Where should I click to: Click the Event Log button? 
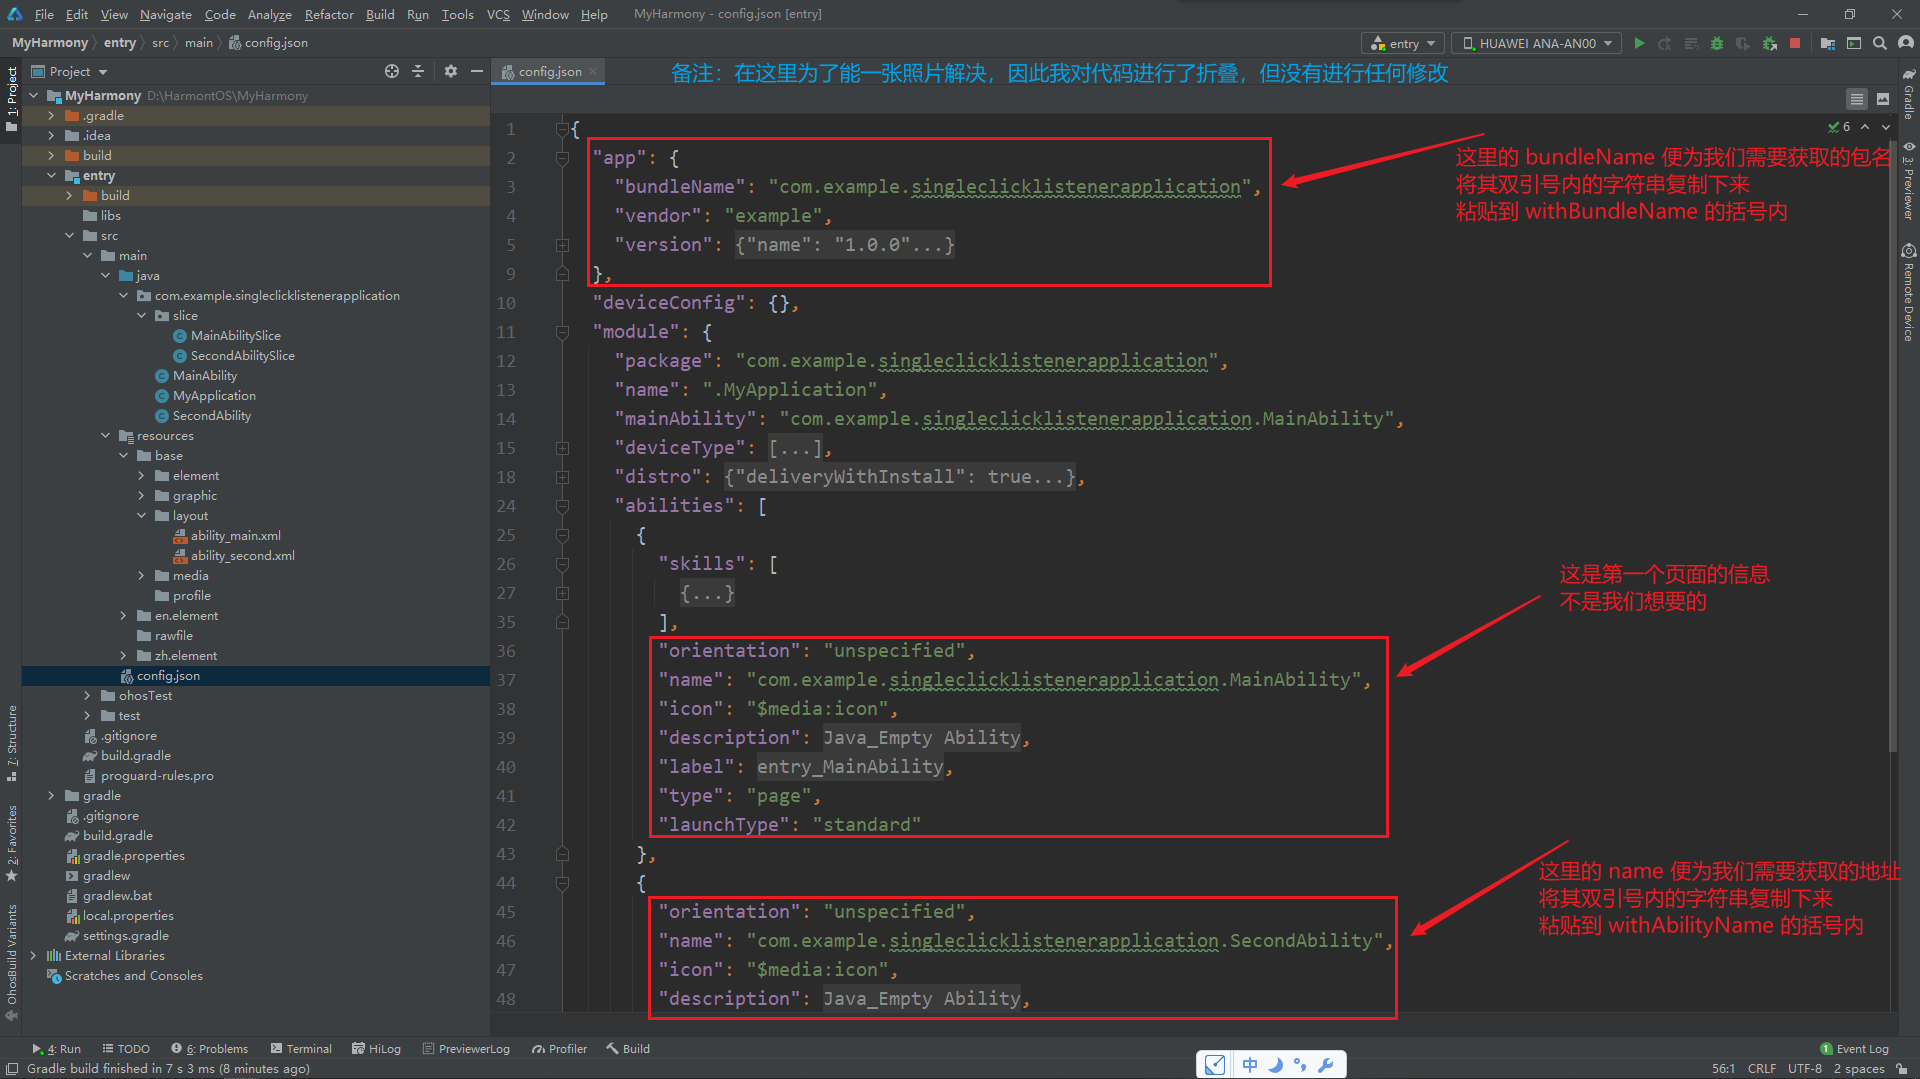1854,1049
